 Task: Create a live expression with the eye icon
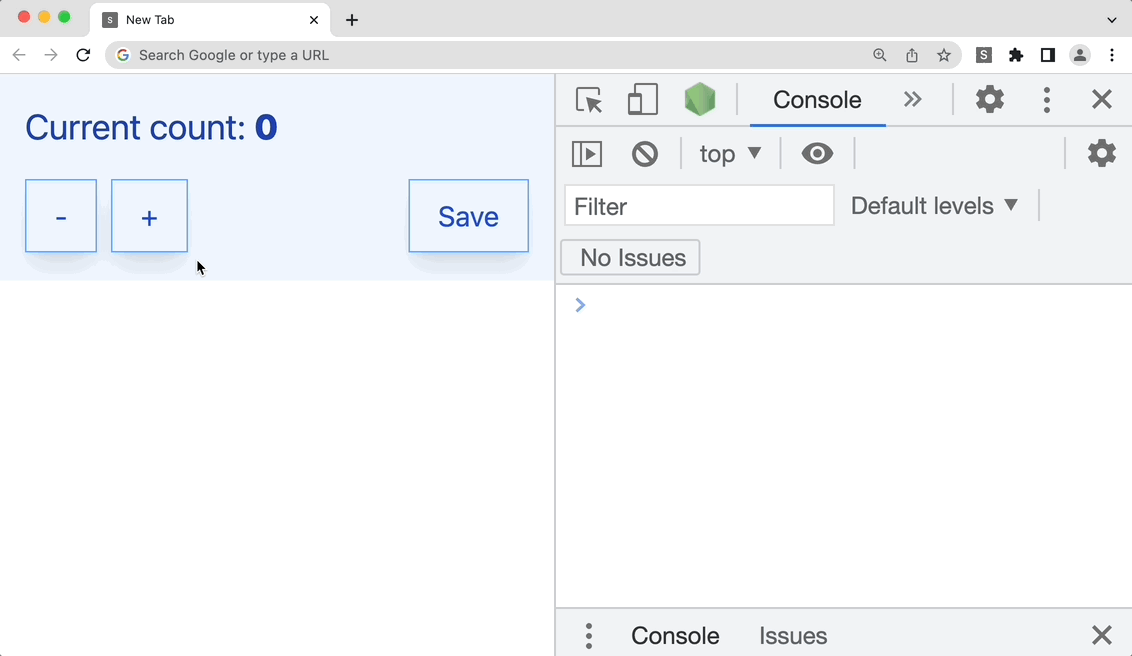817,153
